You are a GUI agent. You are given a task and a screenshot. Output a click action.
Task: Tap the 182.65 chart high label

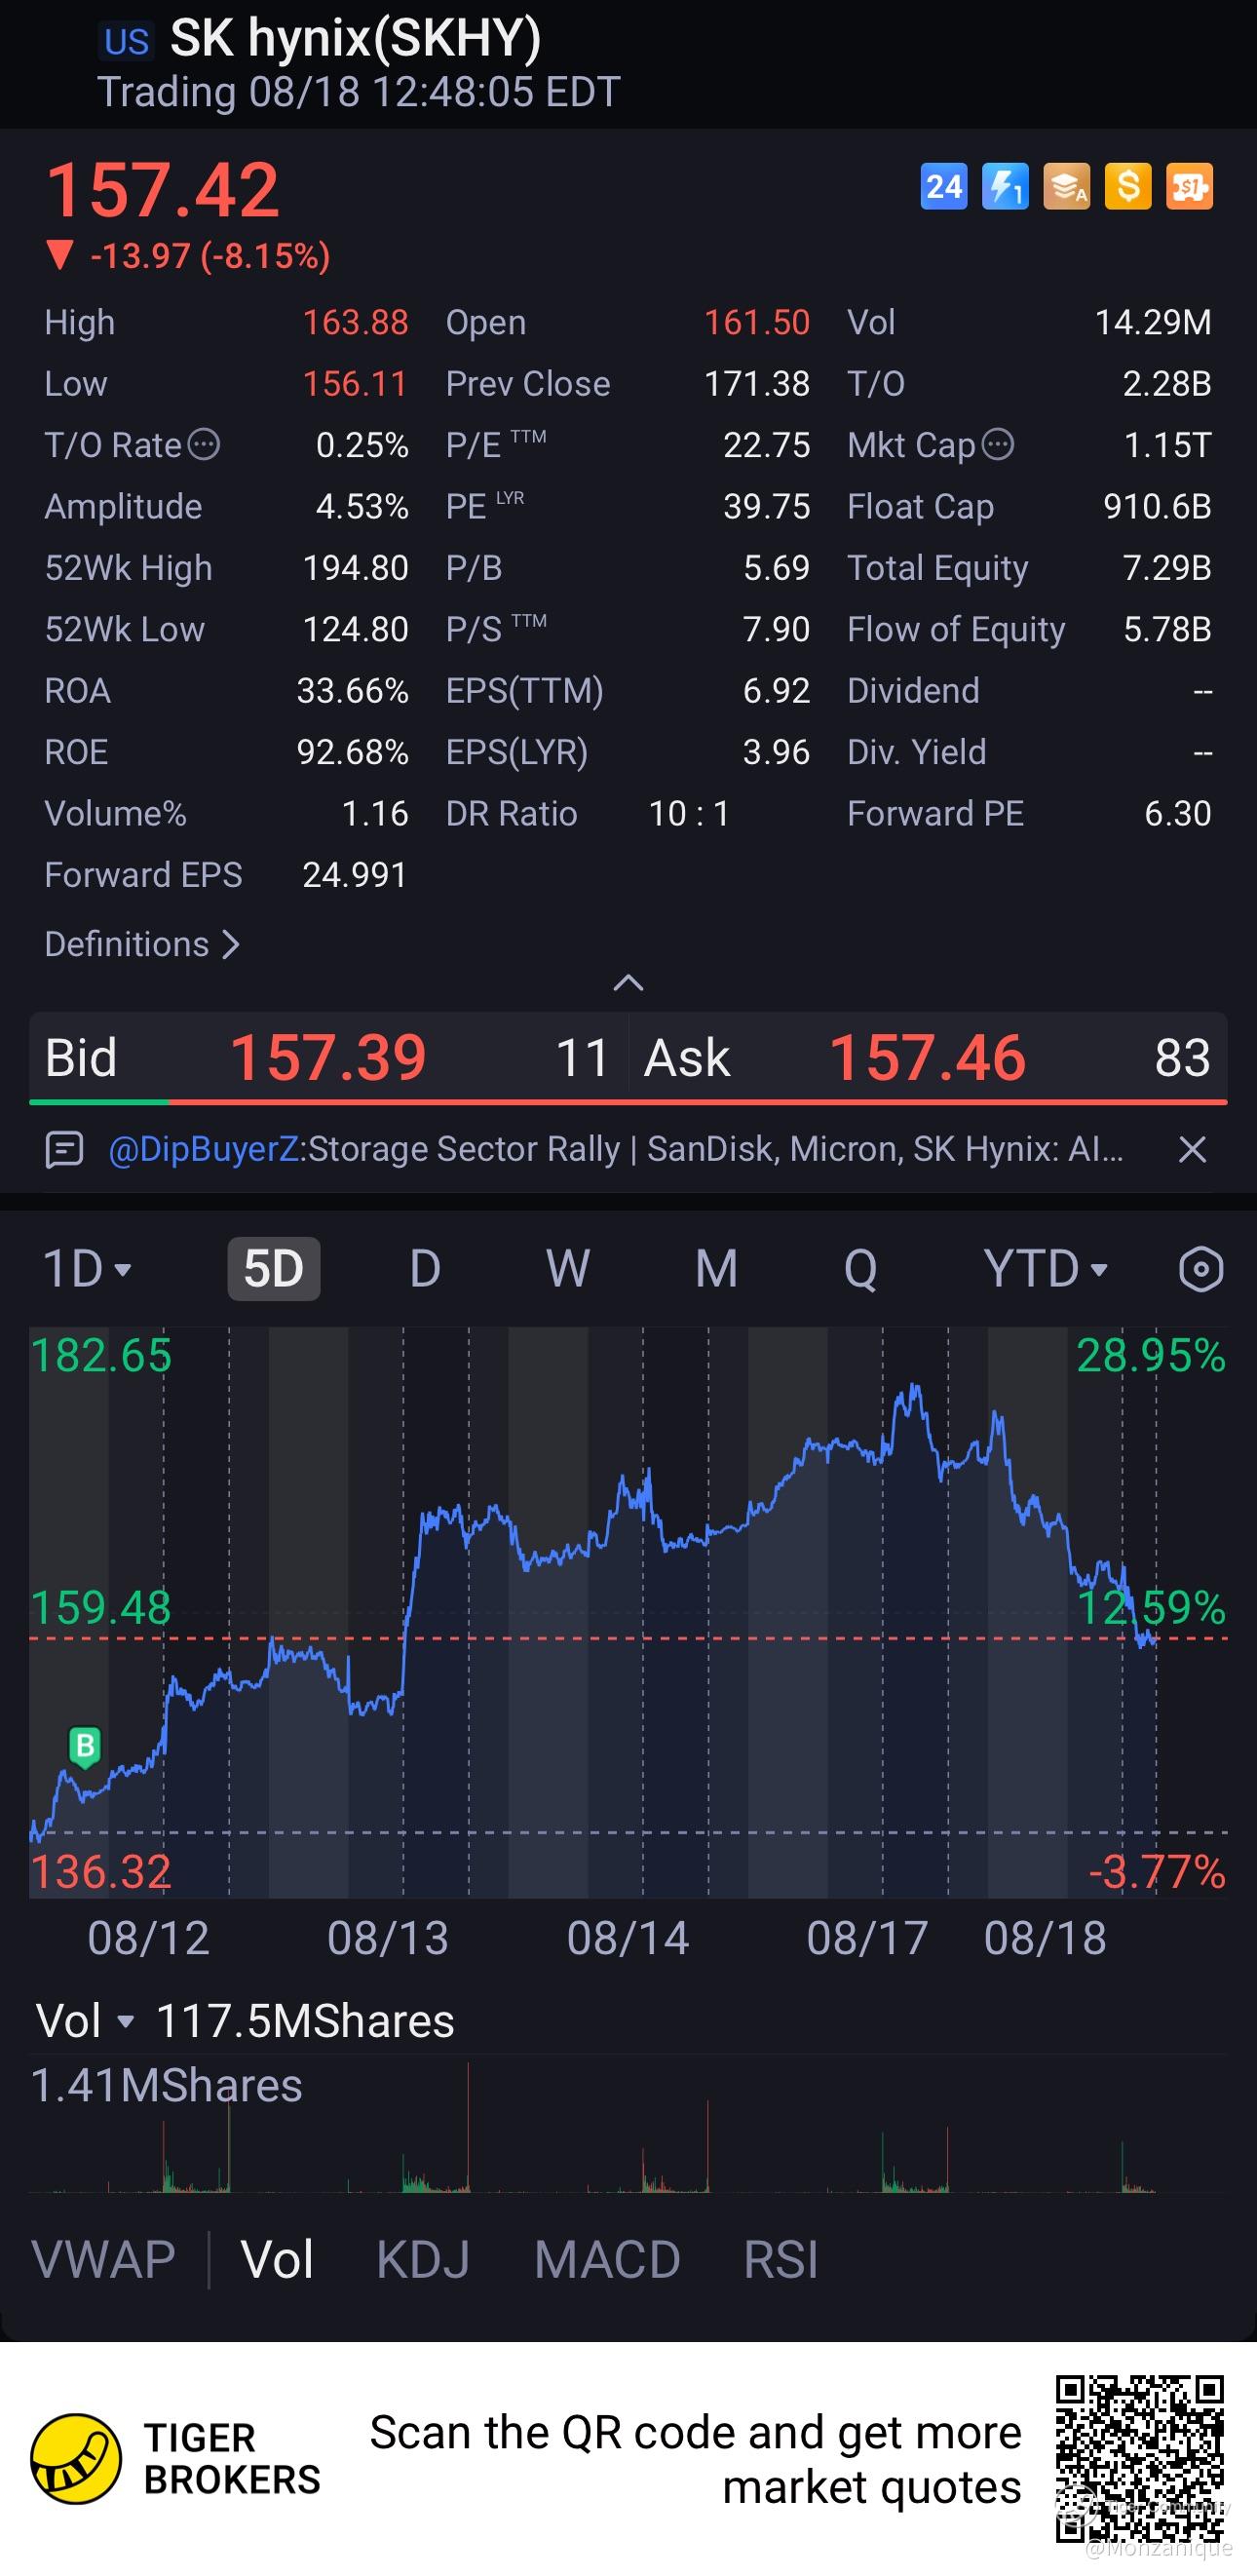[x=101, y=1356]
